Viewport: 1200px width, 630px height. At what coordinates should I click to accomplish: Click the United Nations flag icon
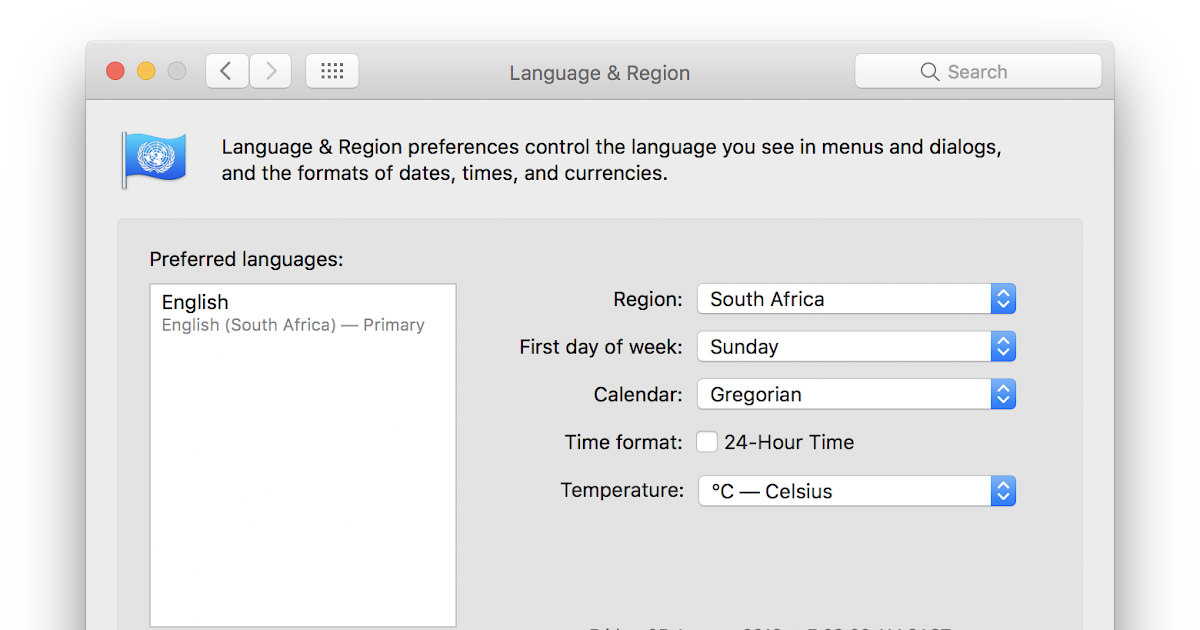point(154,159)
